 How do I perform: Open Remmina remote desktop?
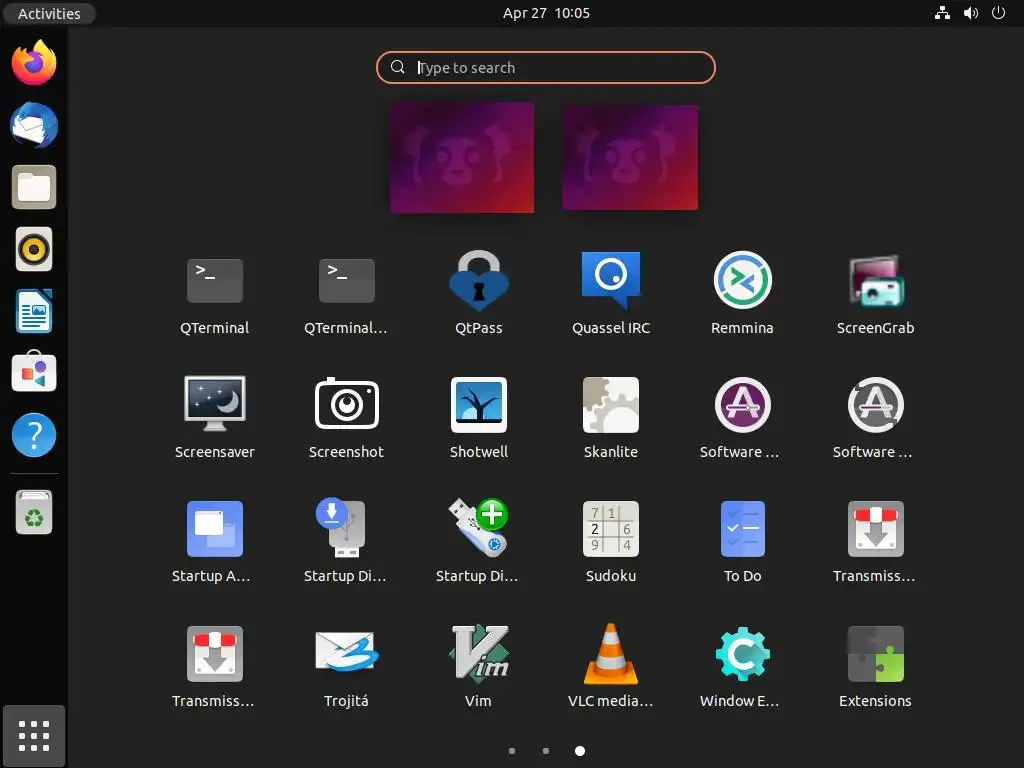(x=743, y=281)
